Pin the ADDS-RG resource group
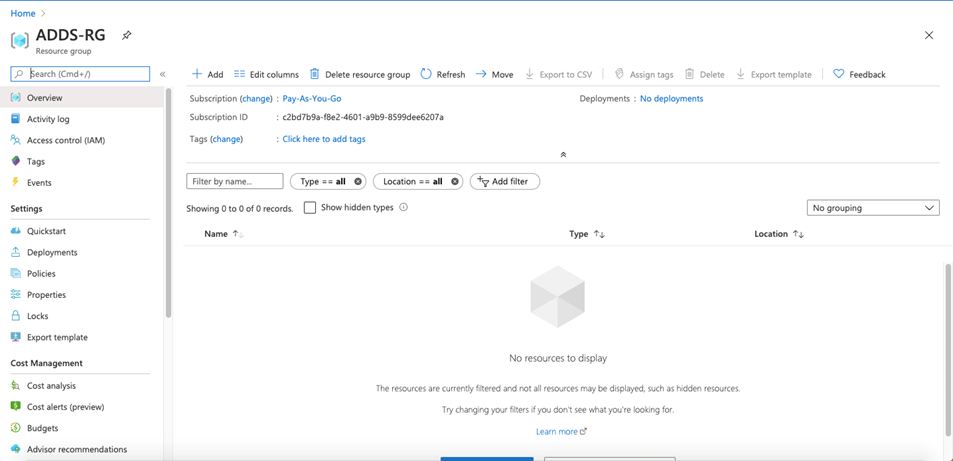 (126, 35)
